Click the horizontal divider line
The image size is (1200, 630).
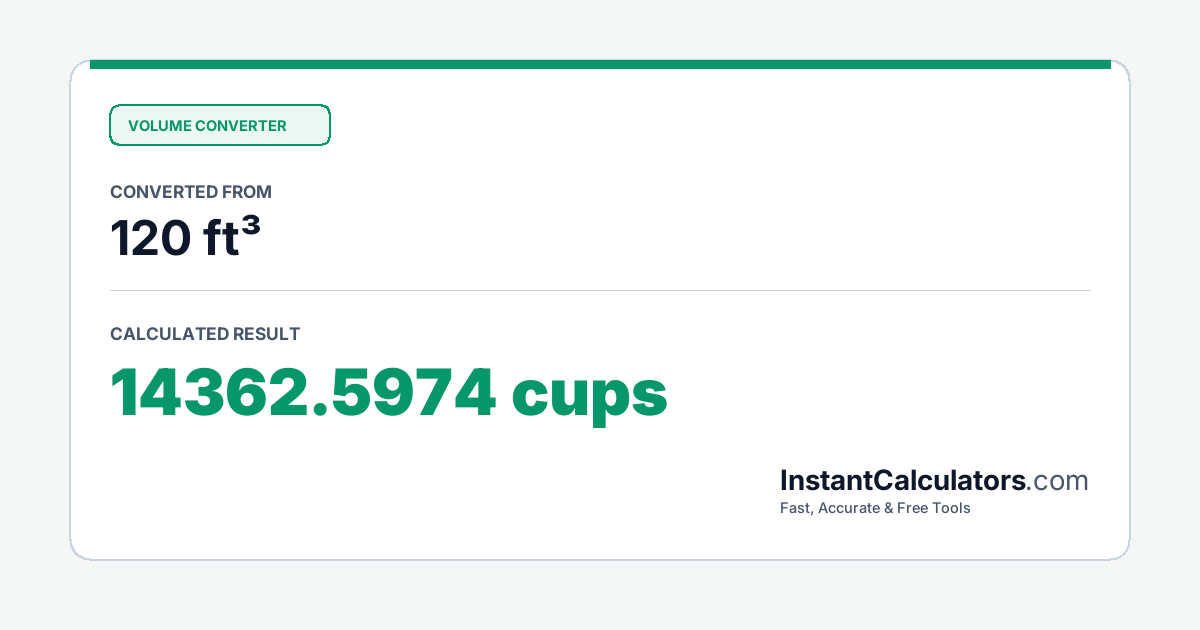[600, 291]
